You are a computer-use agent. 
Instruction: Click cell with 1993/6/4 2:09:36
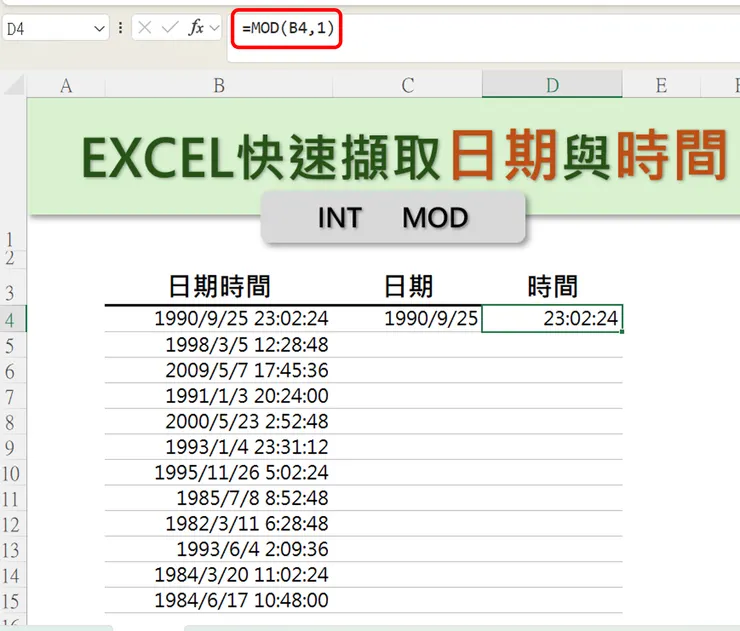(219, 549)
